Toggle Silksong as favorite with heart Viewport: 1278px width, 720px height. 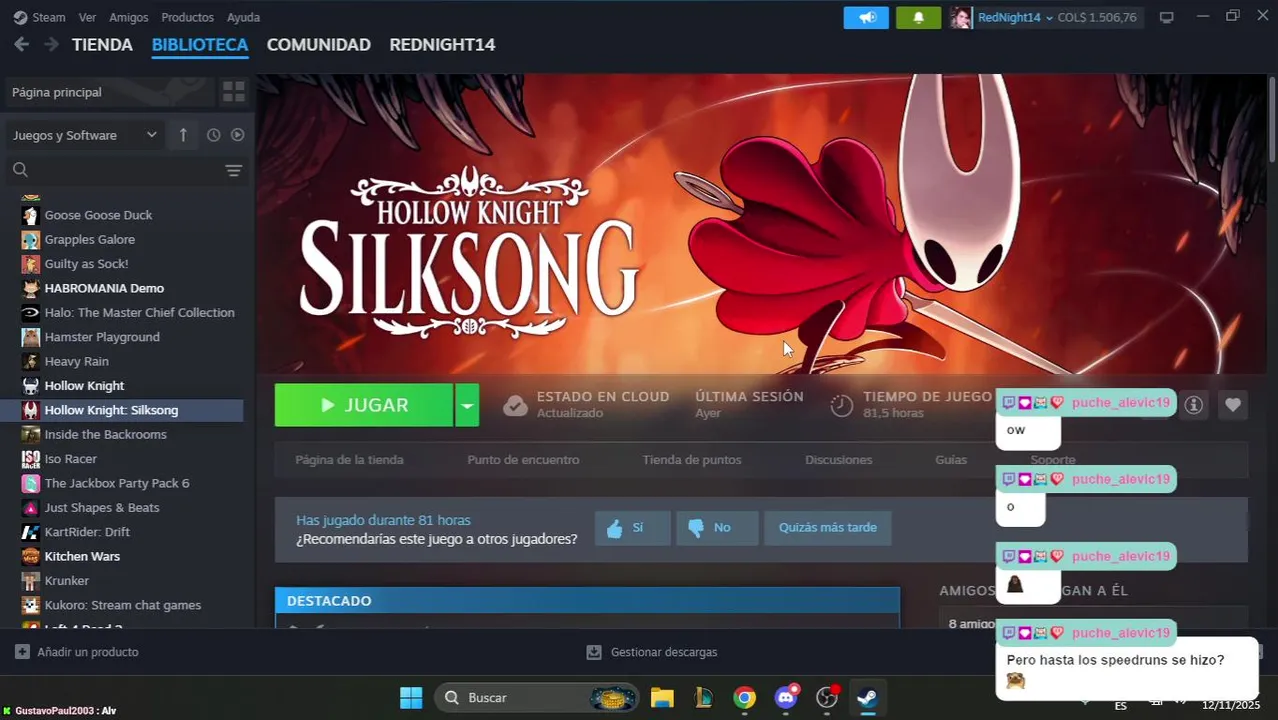click(x=1233, y=405)
